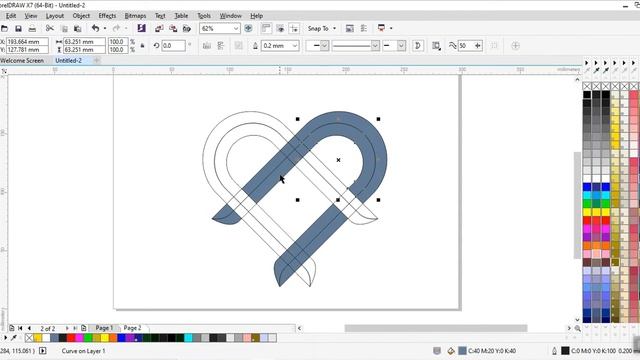Switch to the Welcome Screen tab
The height and width of the screenshot is (360, 640).
22,60
